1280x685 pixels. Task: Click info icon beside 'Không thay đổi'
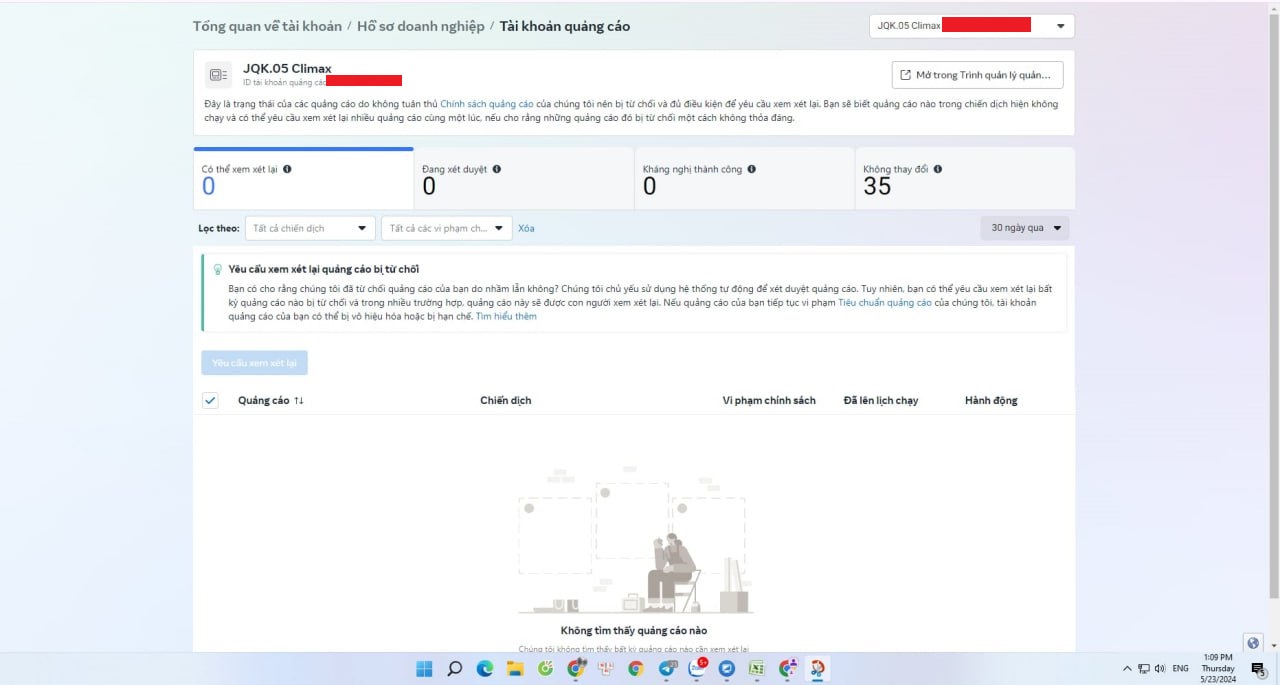[937, 170]
